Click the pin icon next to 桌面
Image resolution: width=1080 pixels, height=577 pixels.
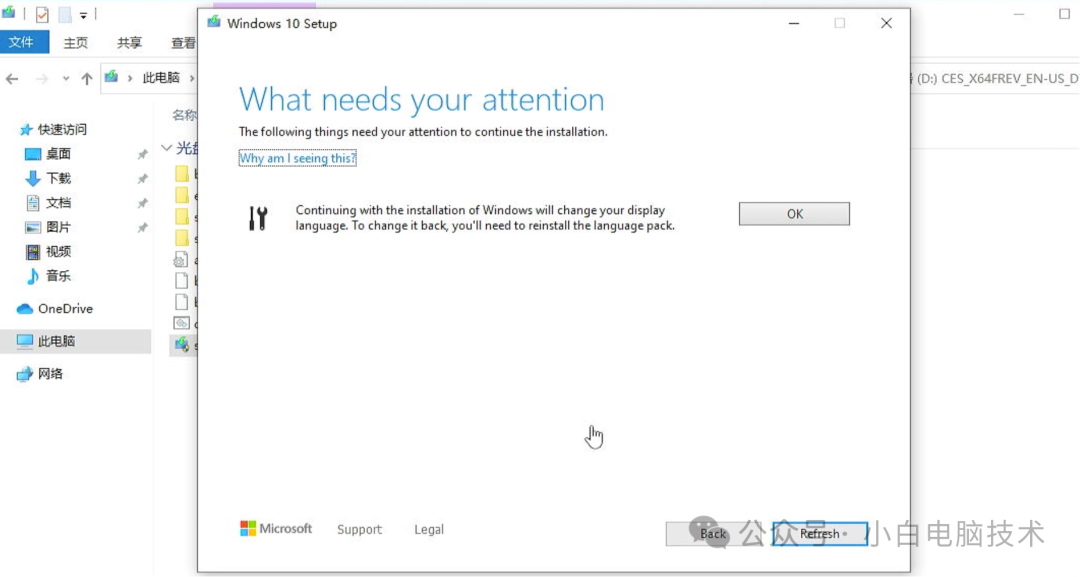pos(143,154)
